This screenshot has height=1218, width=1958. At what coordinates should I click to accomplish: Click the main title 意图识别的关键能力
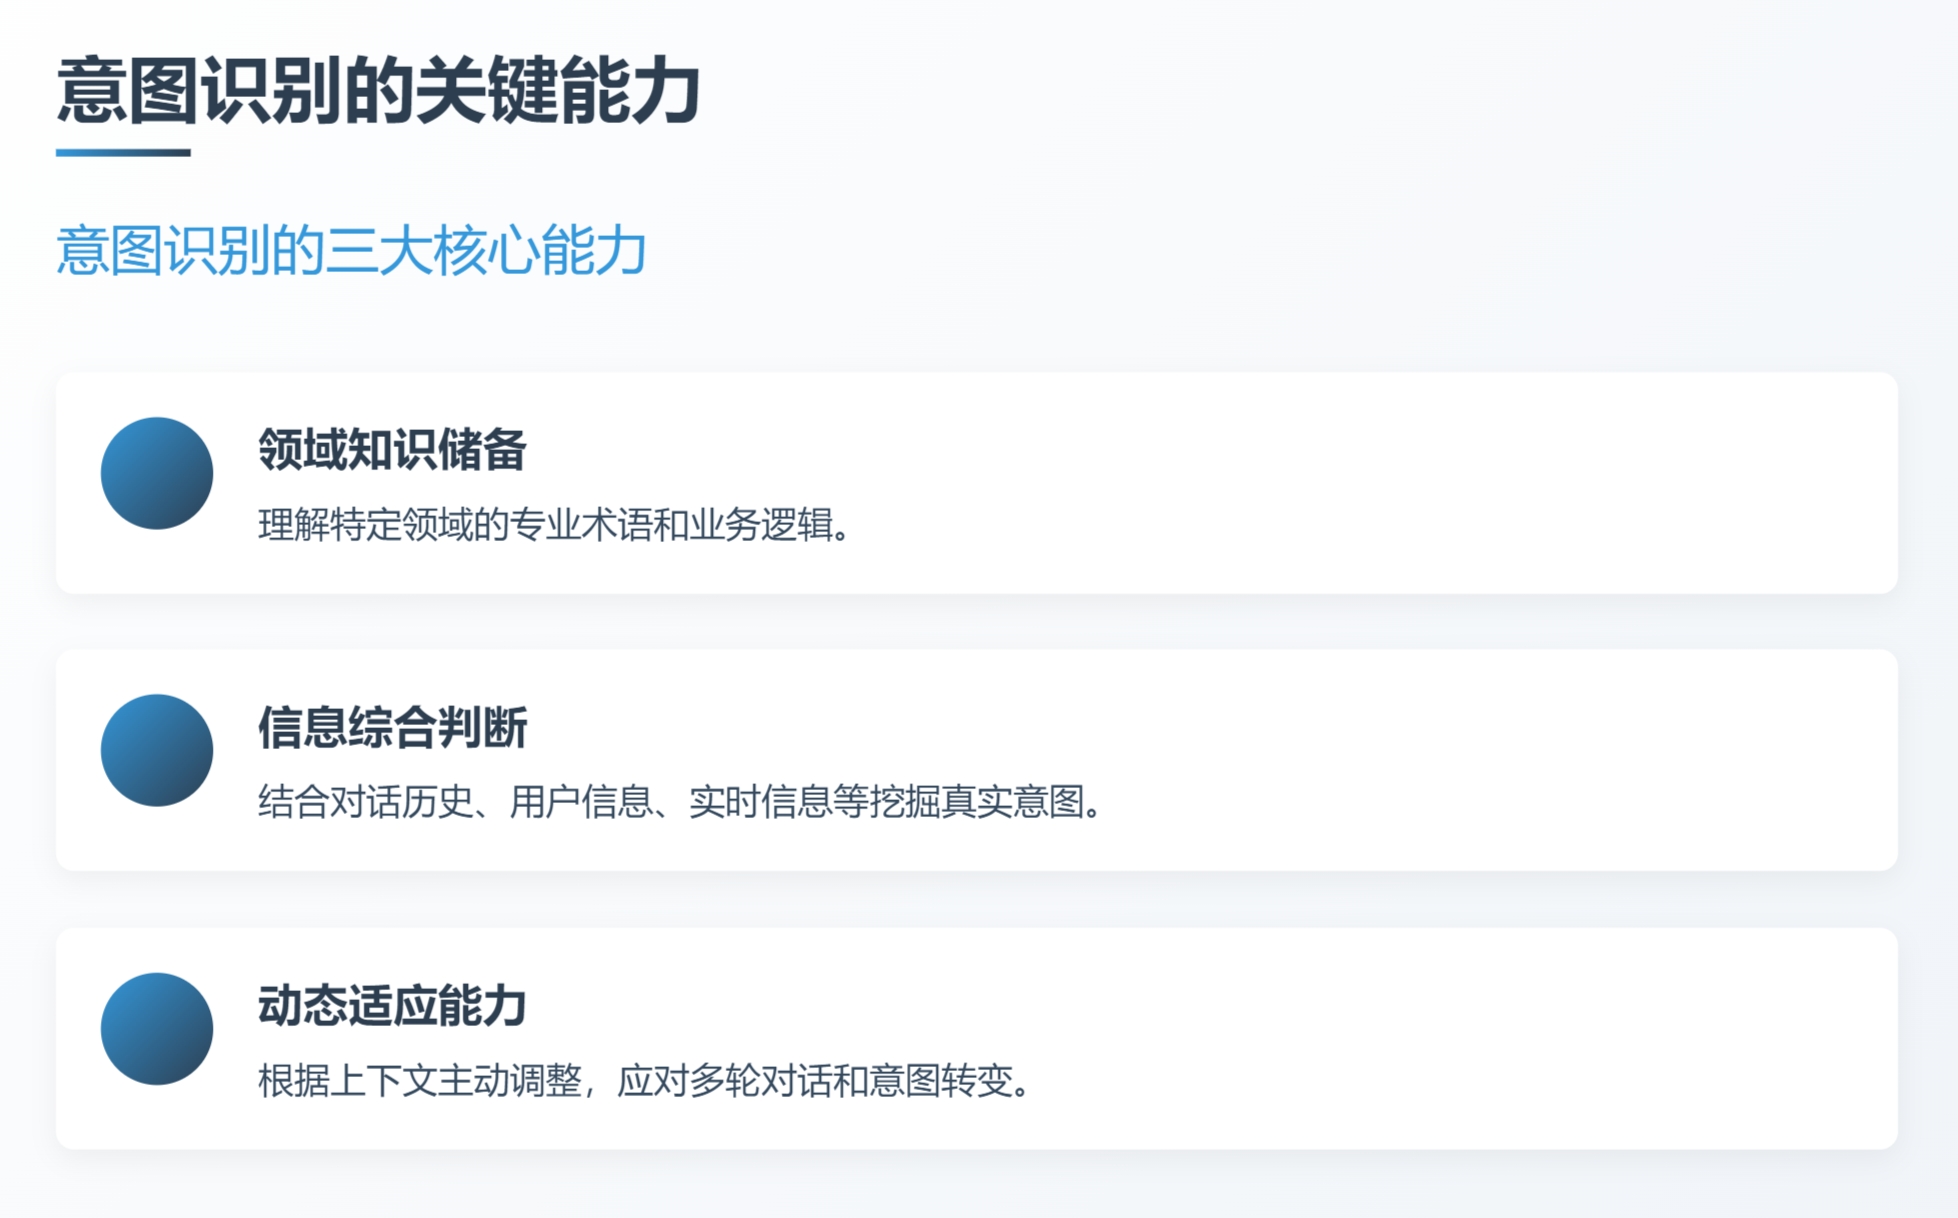[x=378, y=91]
